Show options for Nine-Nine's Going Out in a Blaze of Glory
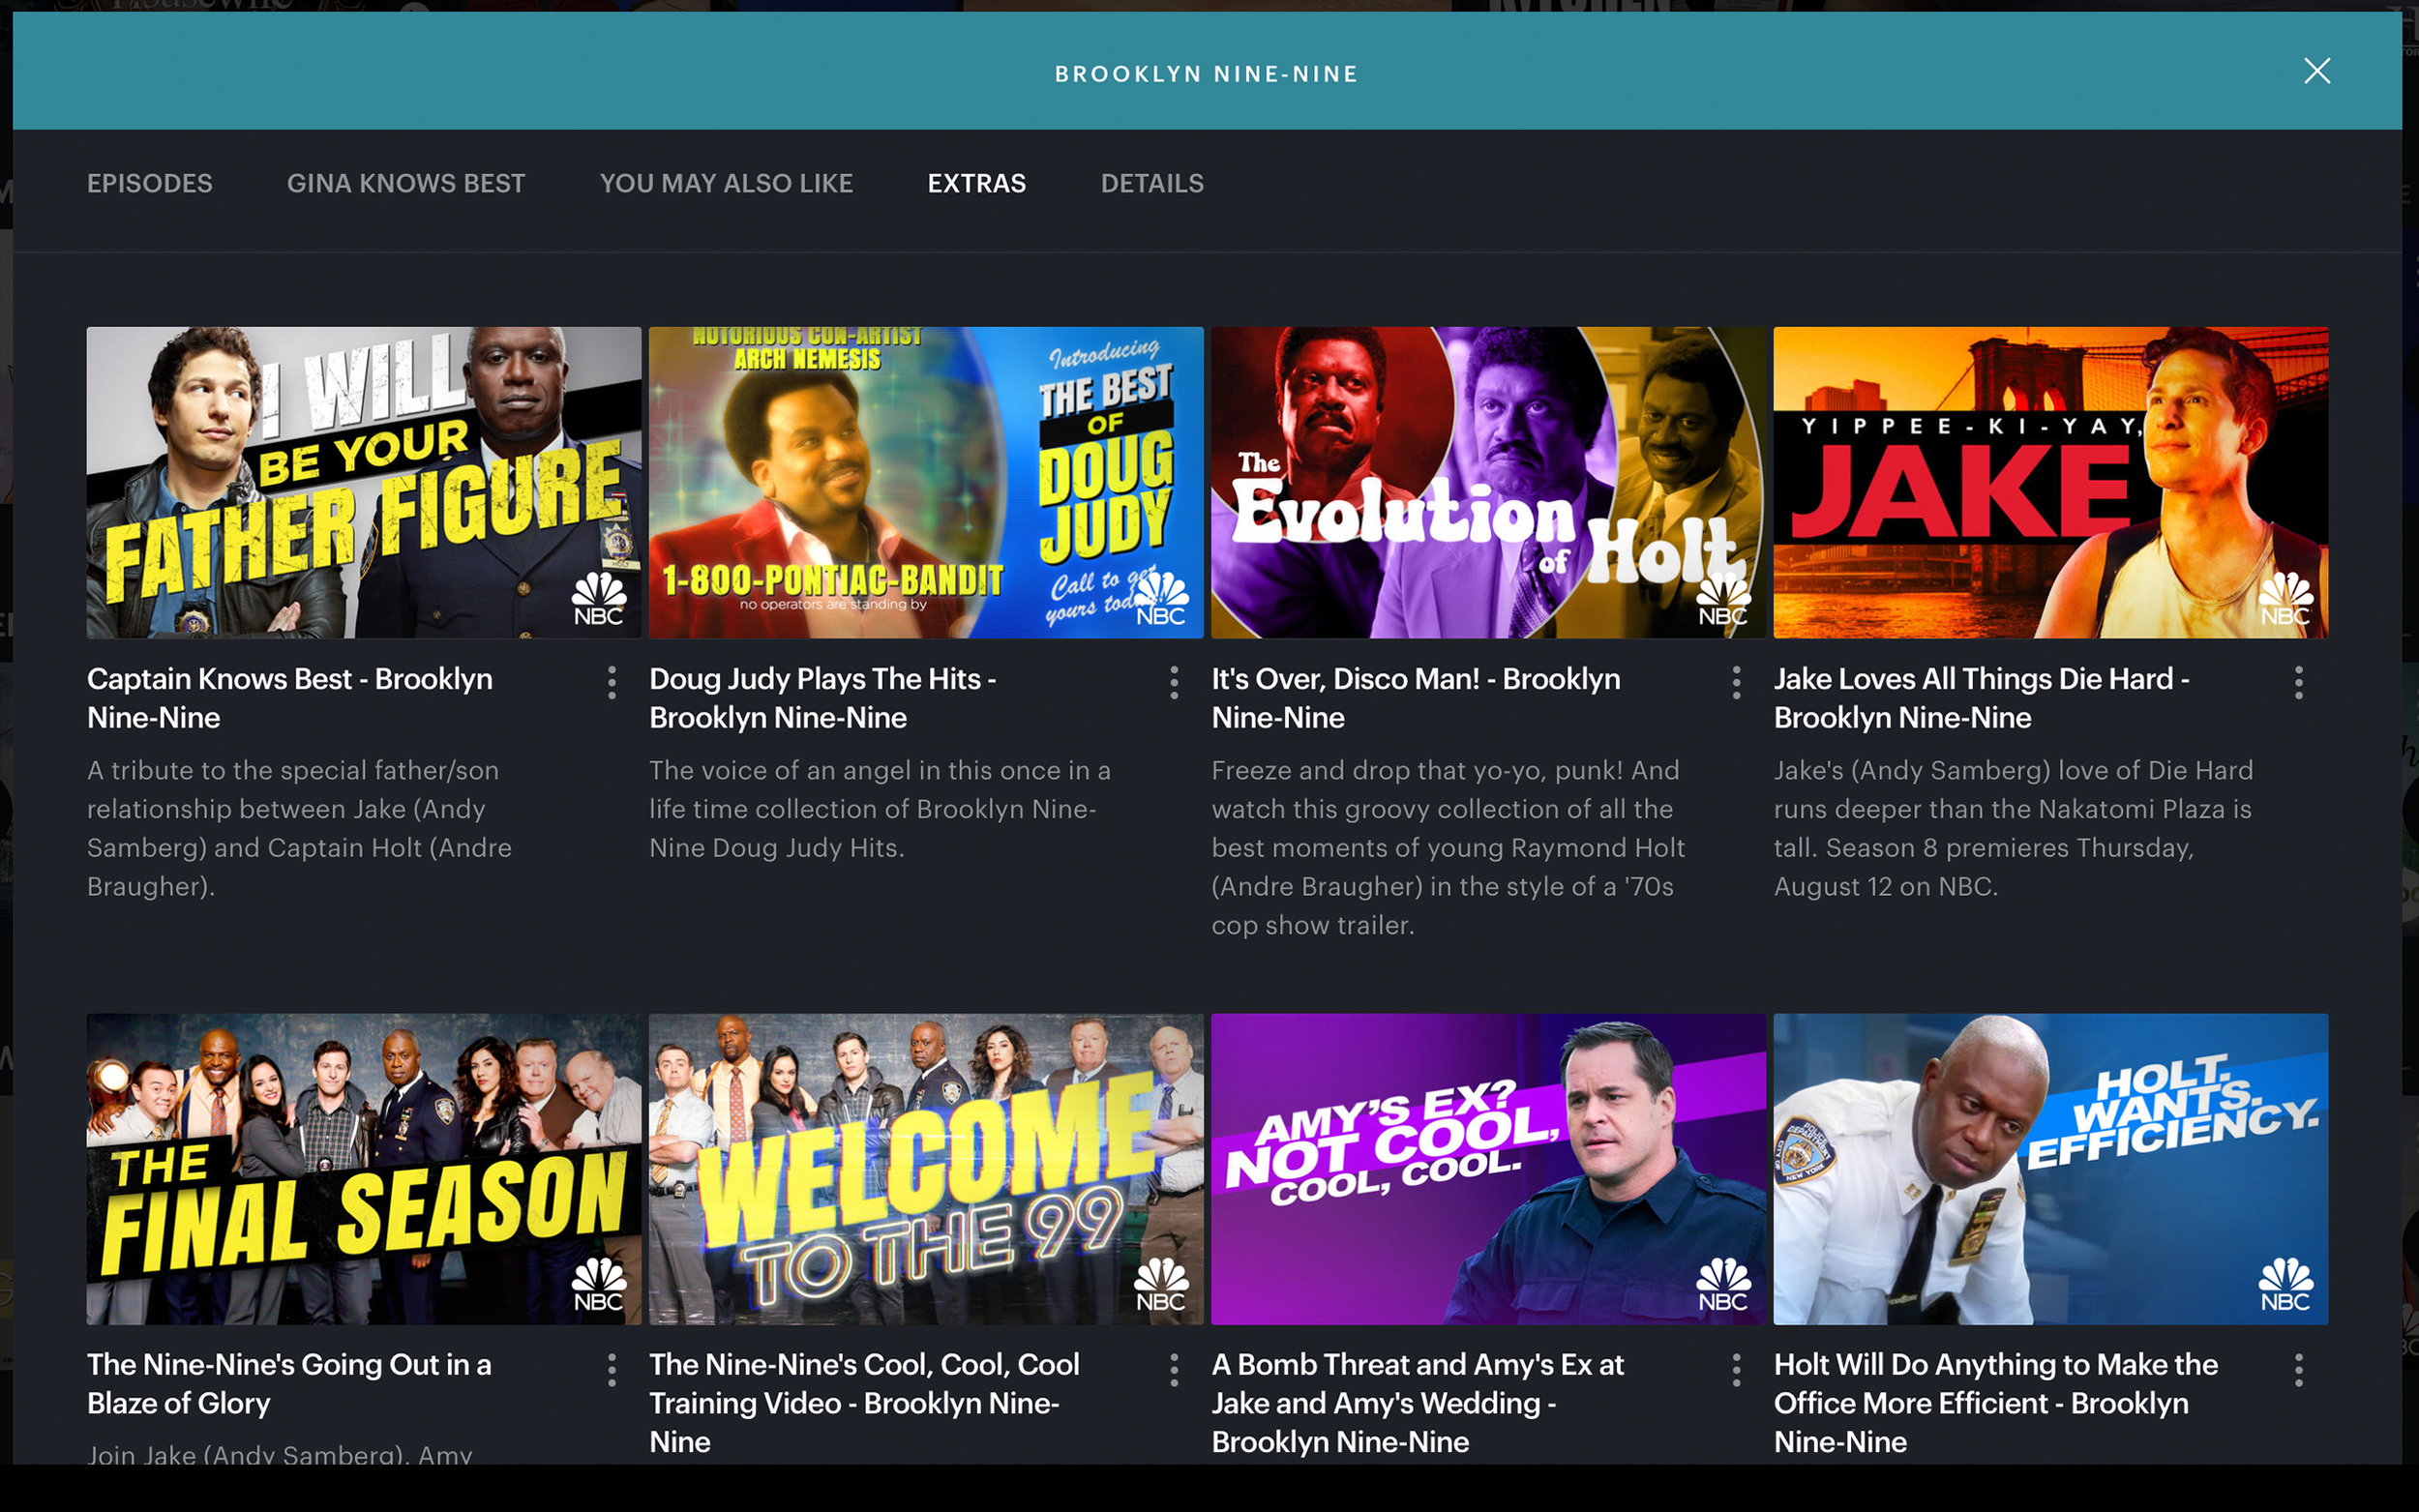This screenshot has width=2419, height=1512. pos(612,1370)
